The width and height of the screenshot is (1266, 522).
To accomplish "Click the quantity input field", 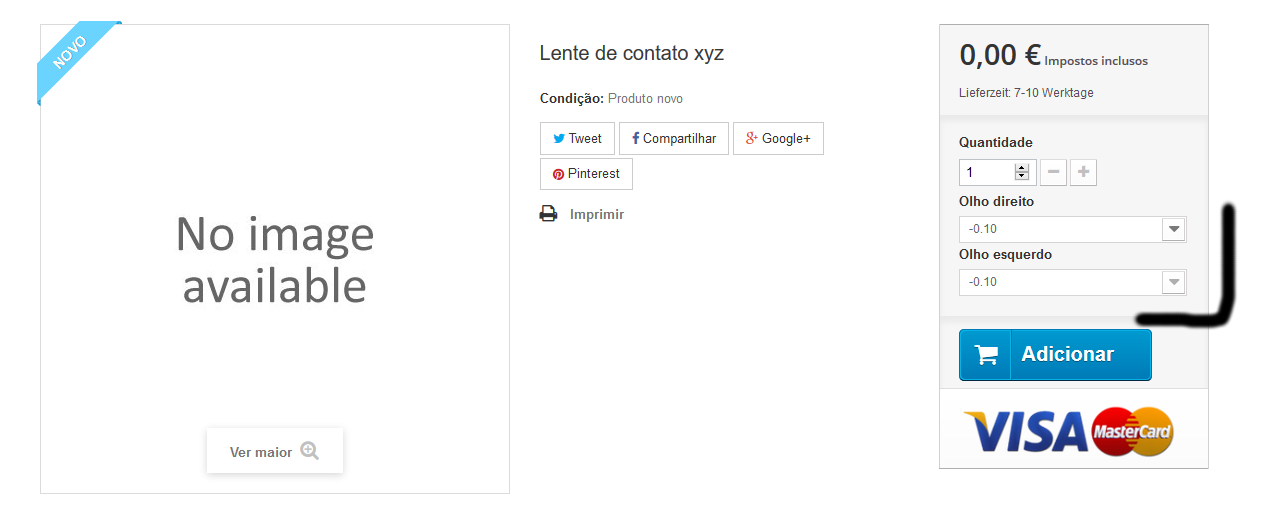I will [x=986, y=172].
